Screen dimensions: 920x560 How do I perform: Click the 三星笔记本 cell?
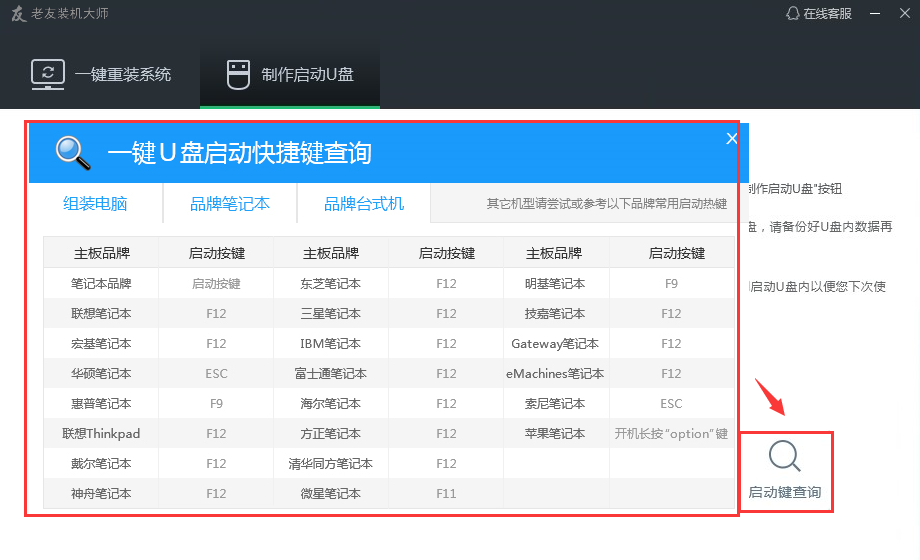coord(330,313)
